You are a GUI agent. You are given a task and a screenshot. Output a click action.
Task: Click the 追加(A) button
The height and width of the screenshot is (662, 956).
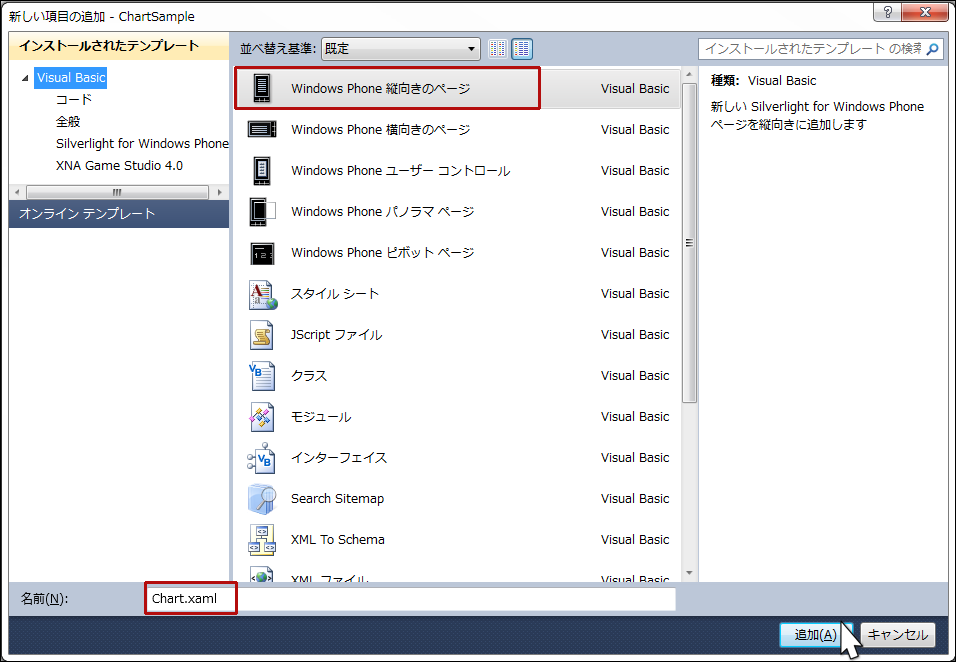coord(815,635)
